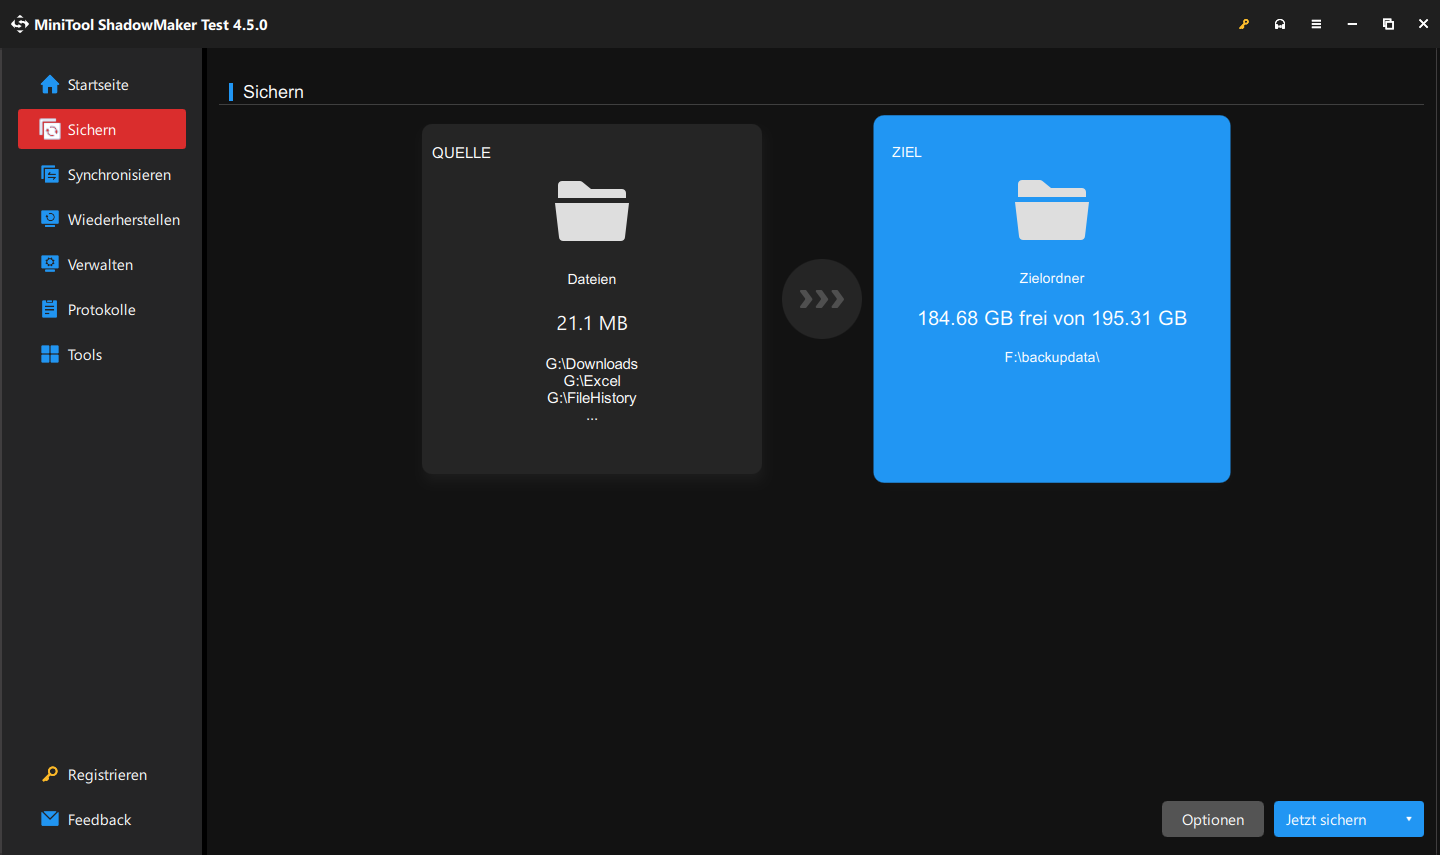The width and height of the screenshot is (1440, 855).
Task: Click the Optionen button
Action: [x=1213, y=819]
